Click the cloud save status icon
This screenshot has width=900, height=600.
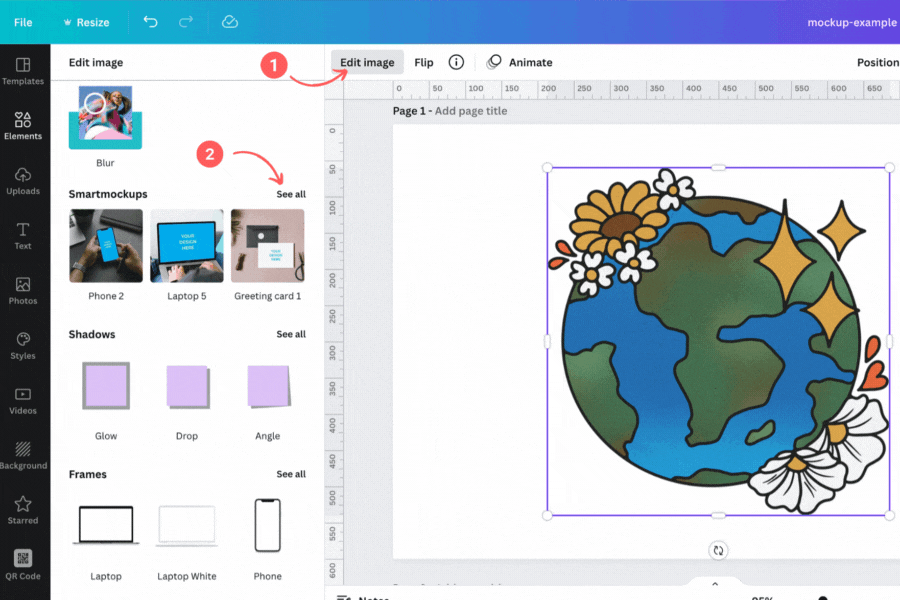click(x=230, y=22)
